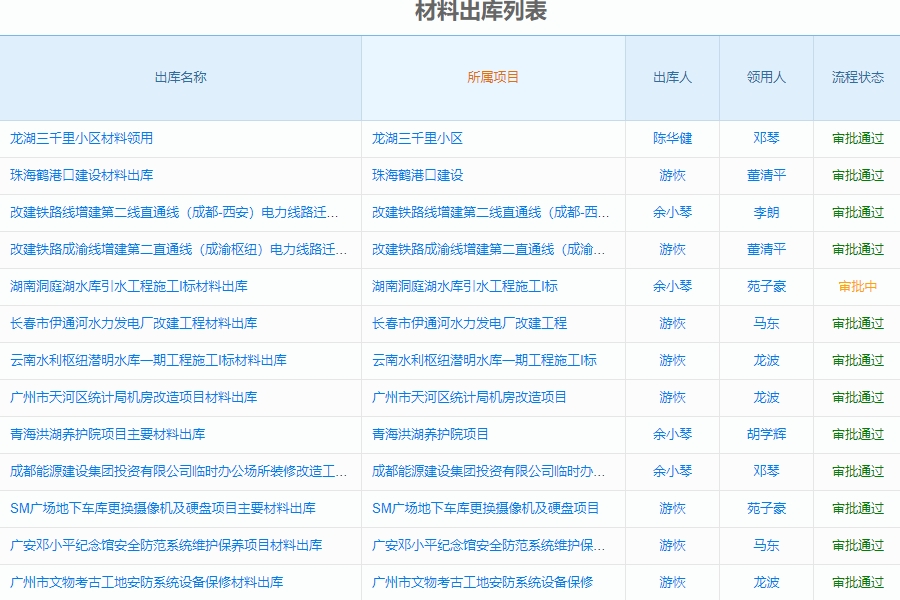Click project 湖南洞庭湖水库引水工程施工I标

(x=465, y=286)
